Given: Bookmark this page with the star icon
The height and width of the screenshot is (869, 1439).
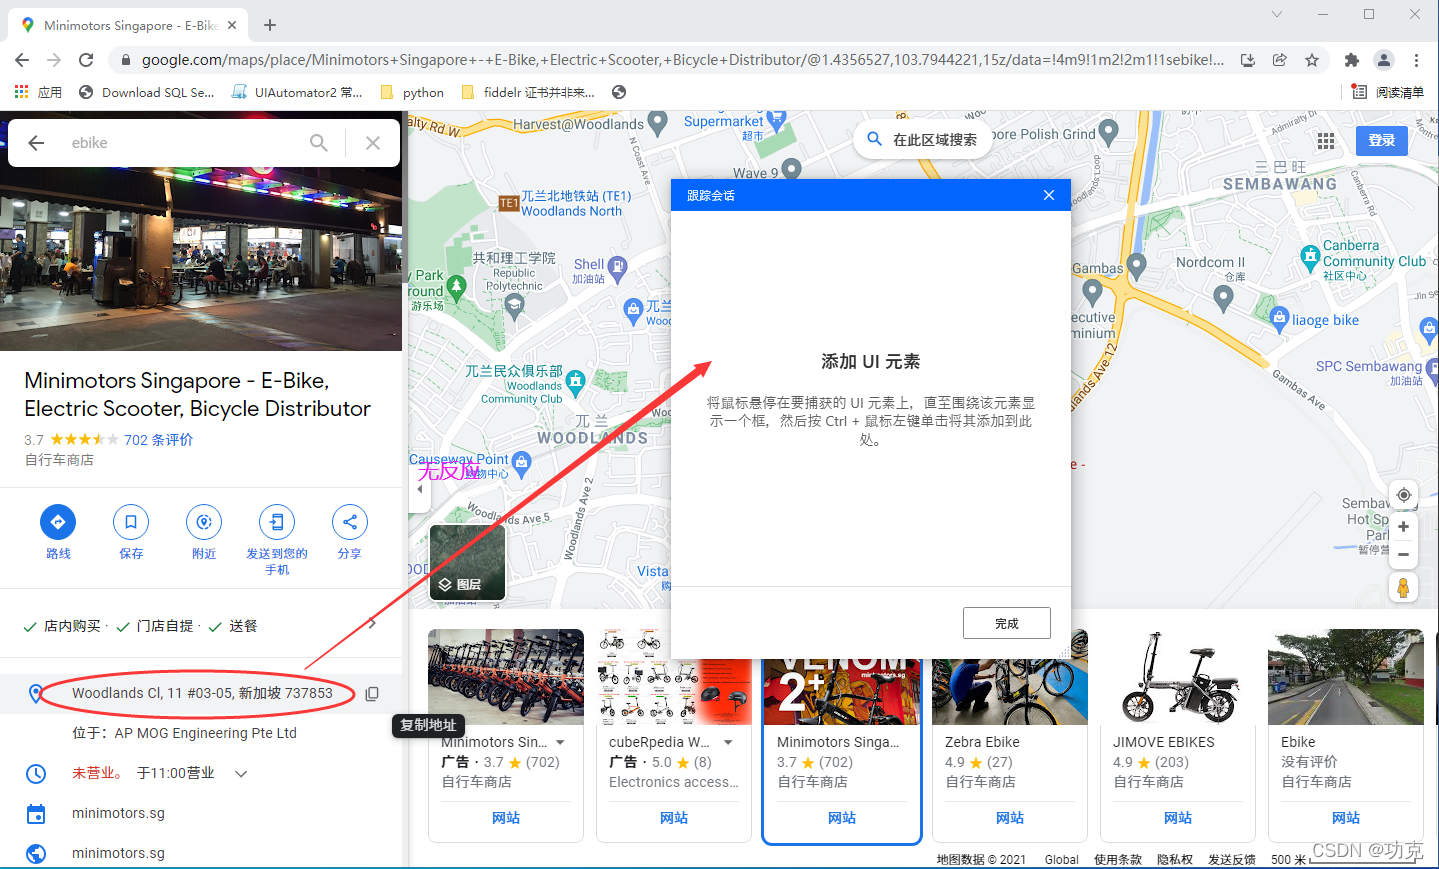Looking at the screenshot, I should [1312, 60].
